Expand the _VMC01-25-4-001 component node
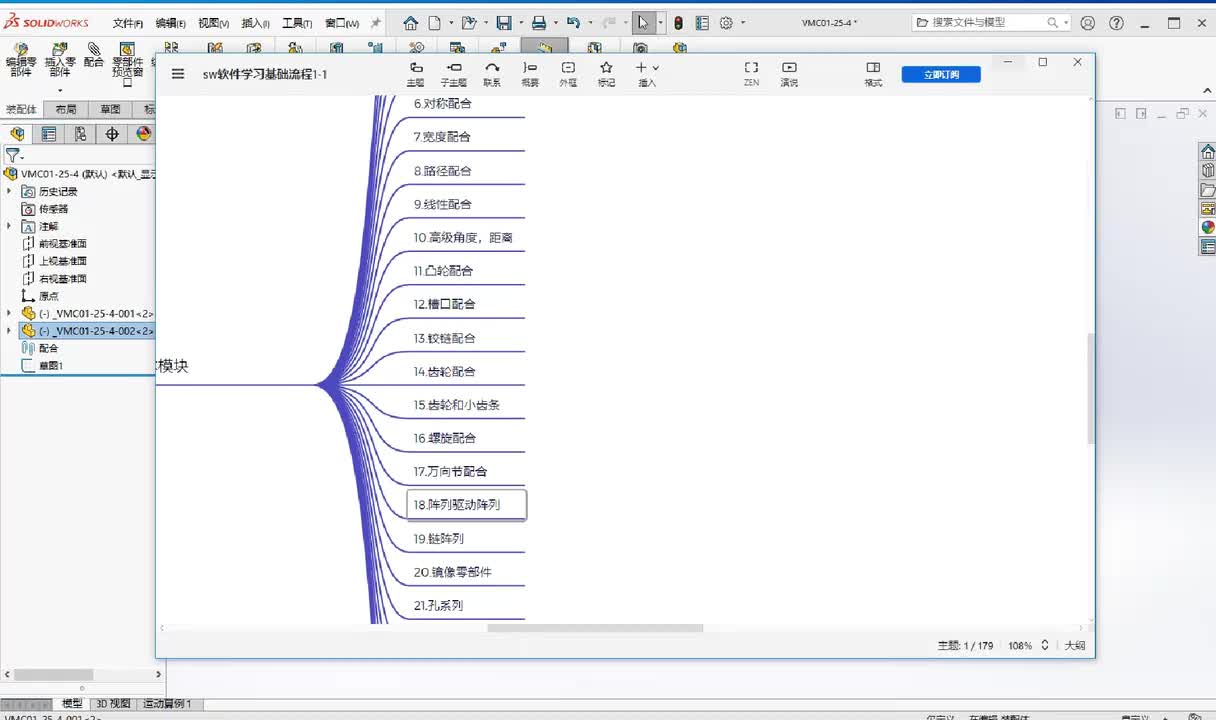This screenshot has width=1216, height=720. [10, 313]
